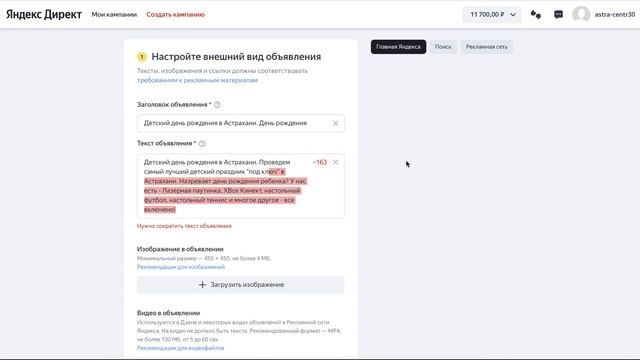Click Настройте внешний вид объявления heading

236,57
